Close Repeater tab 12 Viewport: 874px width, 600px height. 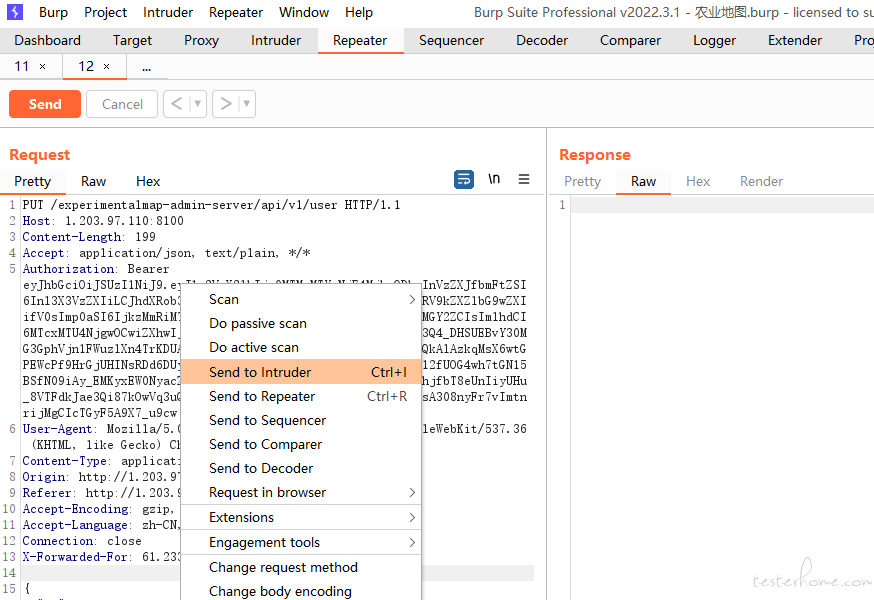(106, 67)
